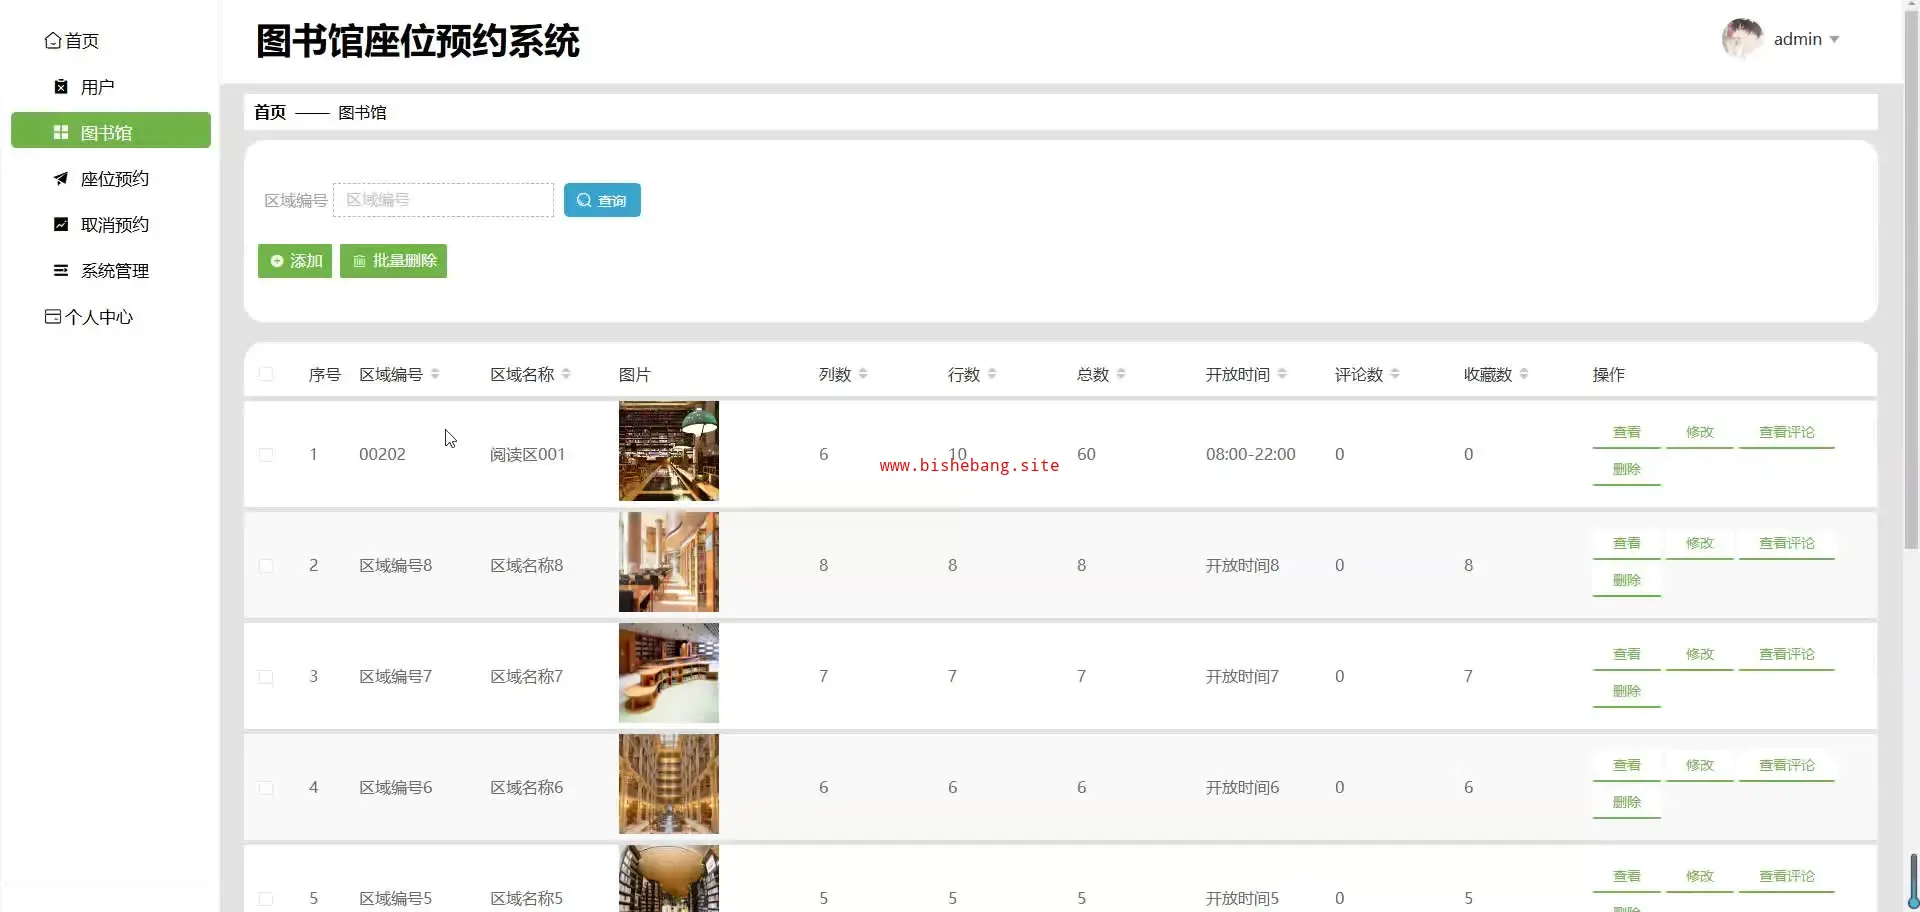Mark the checkbox for 区域编号6 row
This screenshot has height=912, width=1920.
pos(266,788)
